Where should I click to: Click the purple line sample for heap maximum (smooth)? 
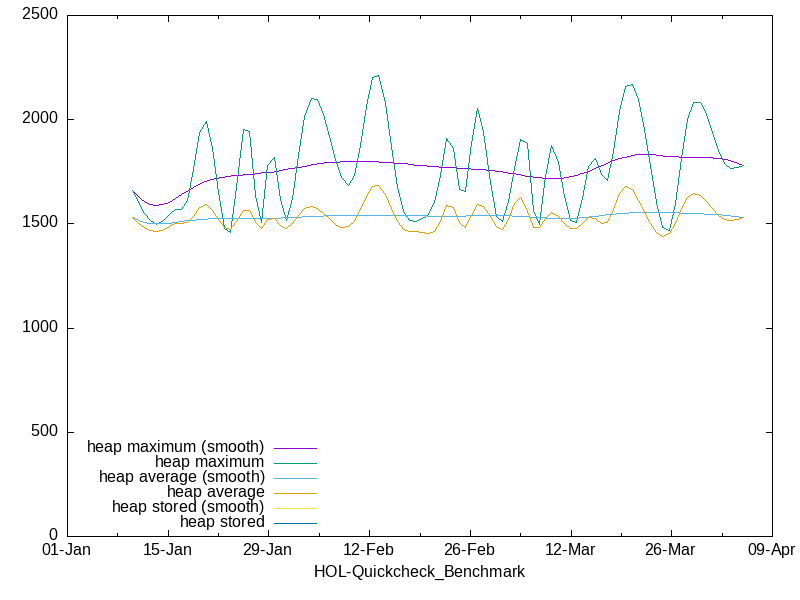[295, 448]
